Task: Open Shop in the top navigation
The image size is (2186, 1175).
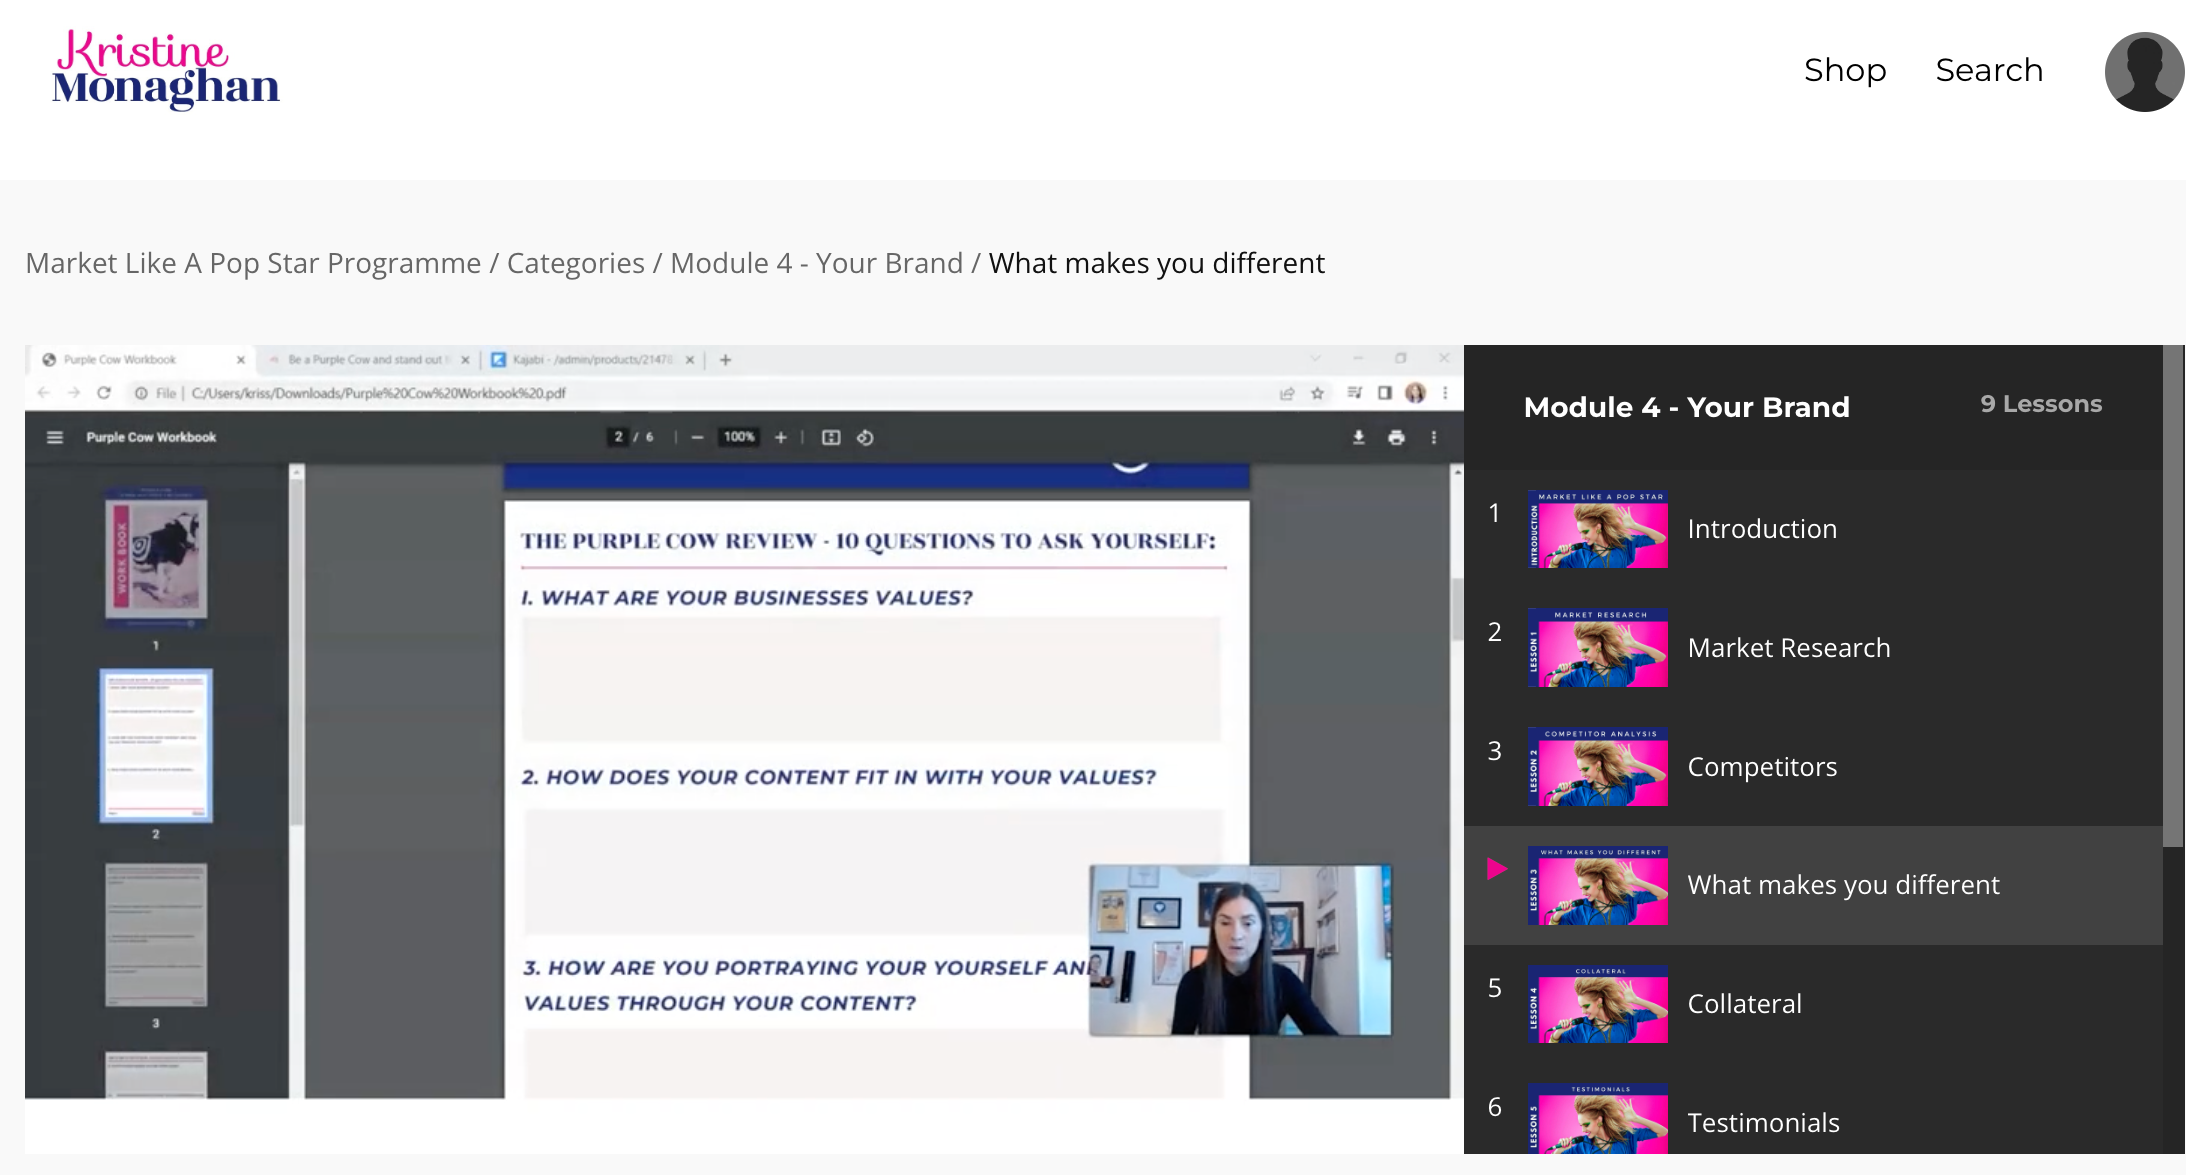Action: tap(1844, 70)
